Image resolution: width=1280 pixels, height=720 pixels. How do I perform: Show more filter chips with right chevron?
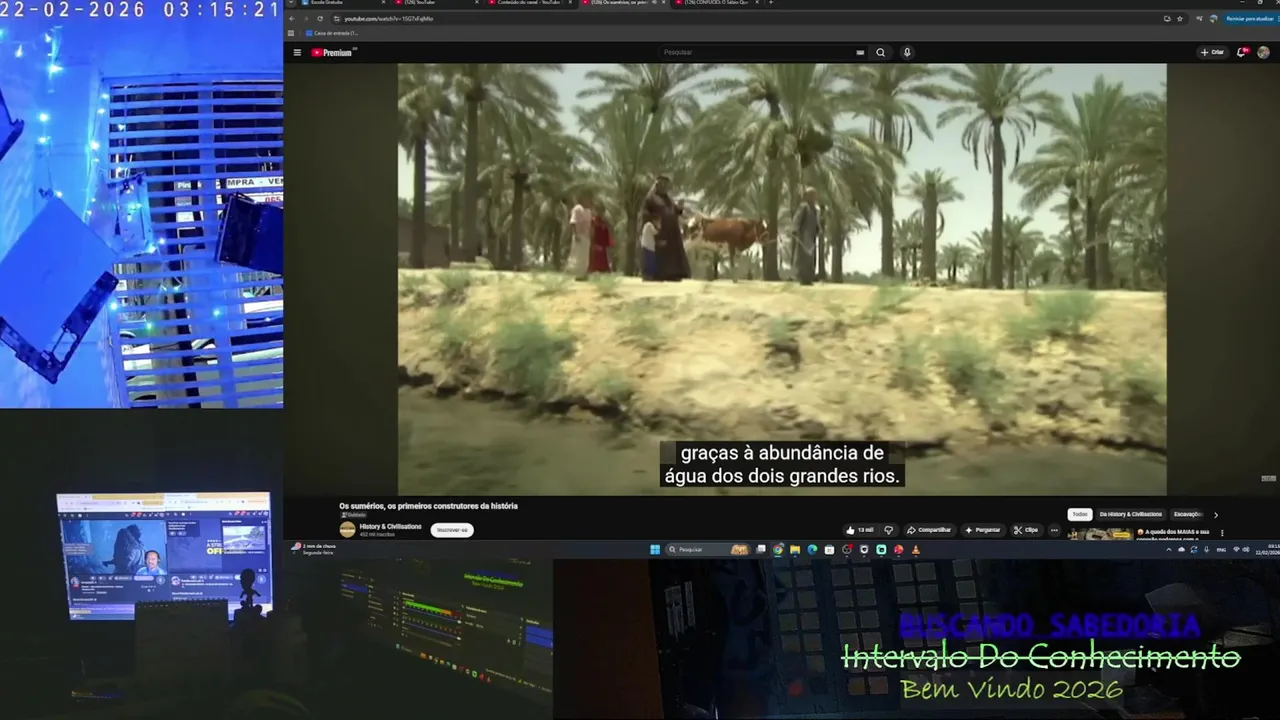[x=1216, y=514]
